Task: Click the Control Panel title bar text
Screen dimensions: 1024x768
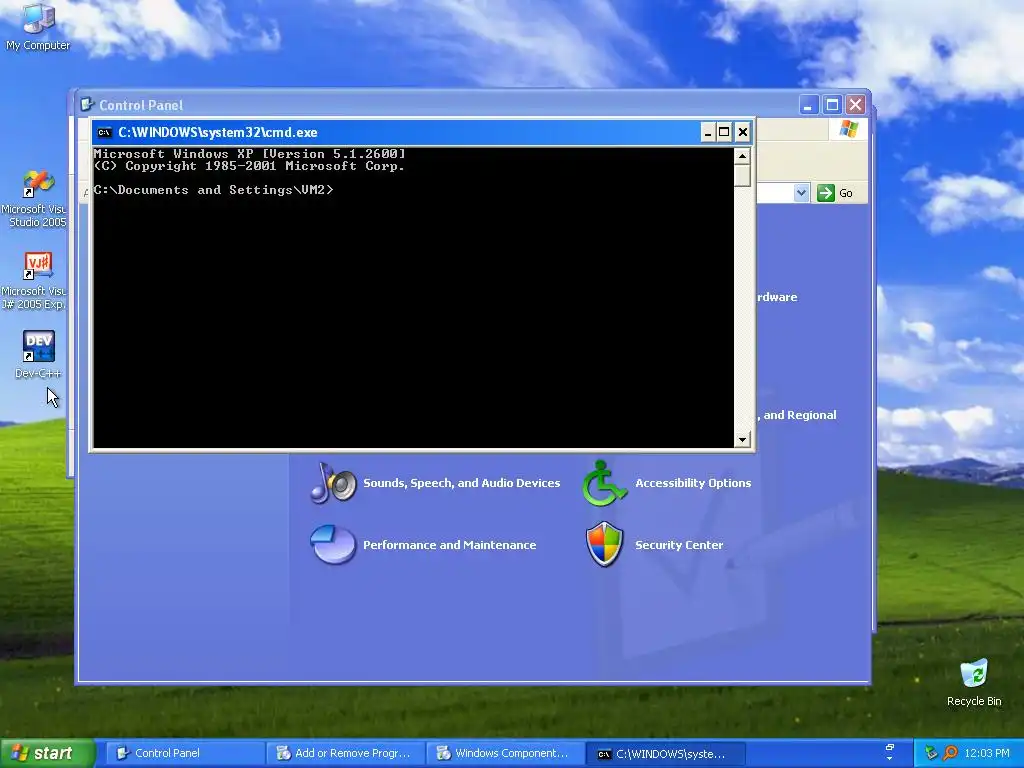Action: coord(141,105)
